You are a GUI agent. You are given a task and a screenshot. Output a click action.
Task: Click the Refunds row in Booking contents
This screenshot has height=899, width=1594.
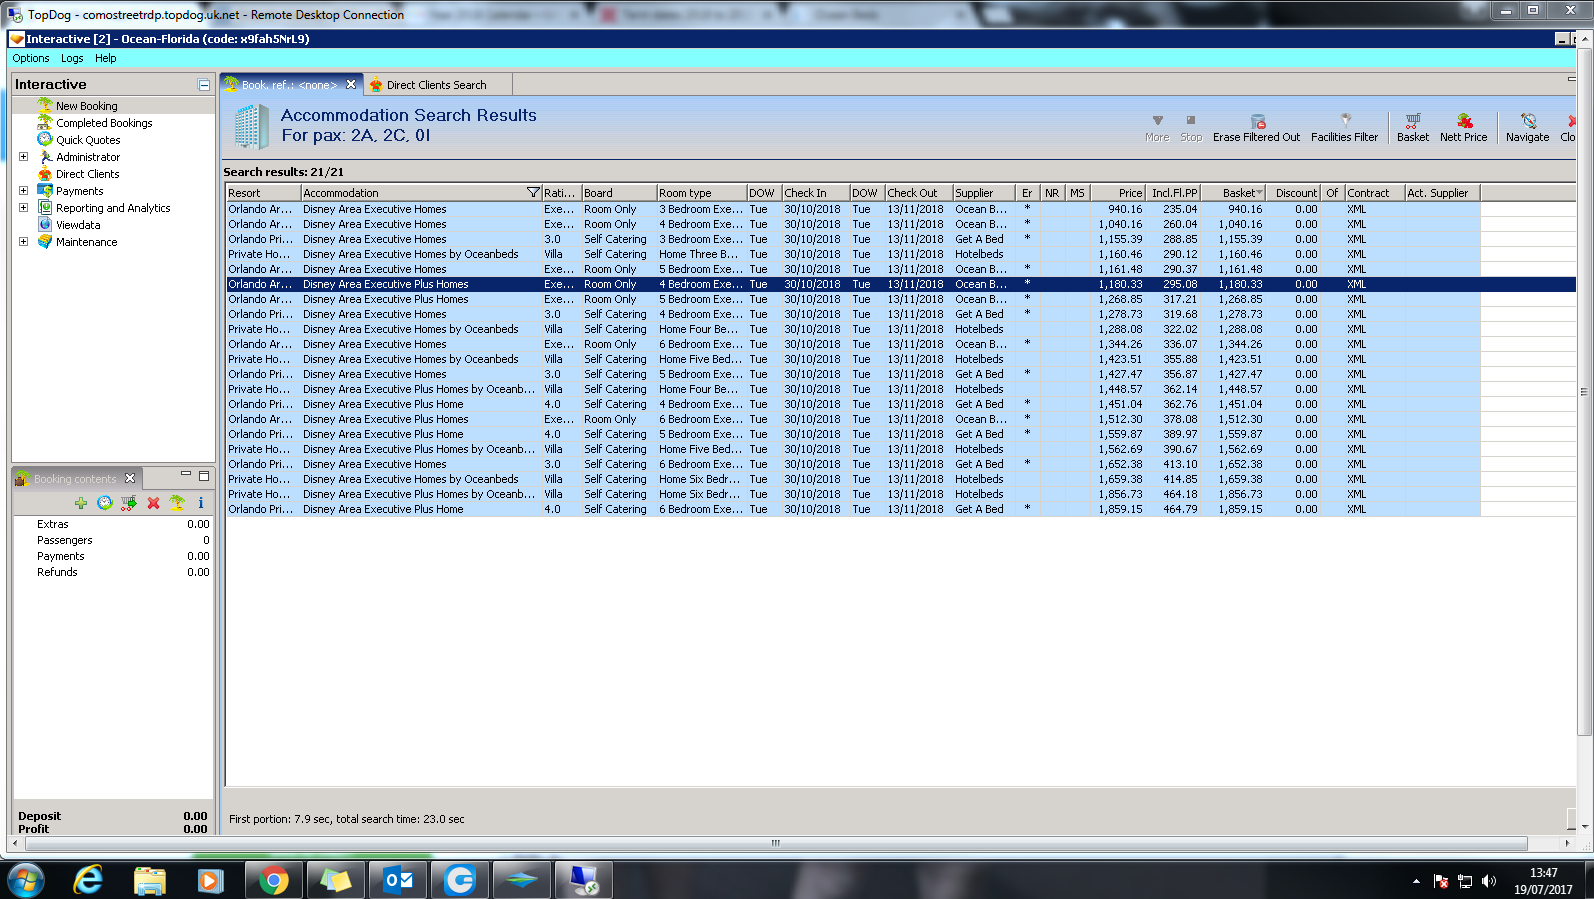pos(113,572)
